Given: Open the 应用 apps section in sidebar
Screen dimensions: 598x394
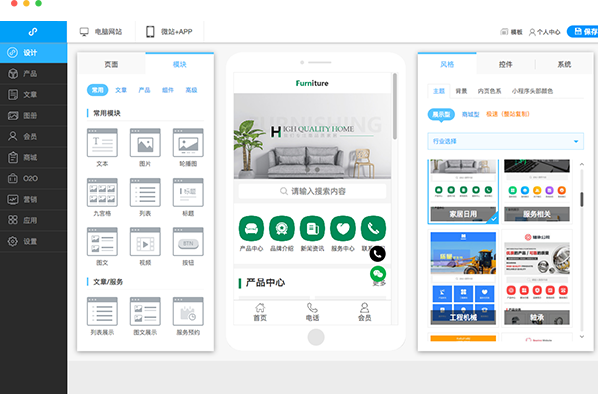Looking at the screenshot, I should 33,220.
